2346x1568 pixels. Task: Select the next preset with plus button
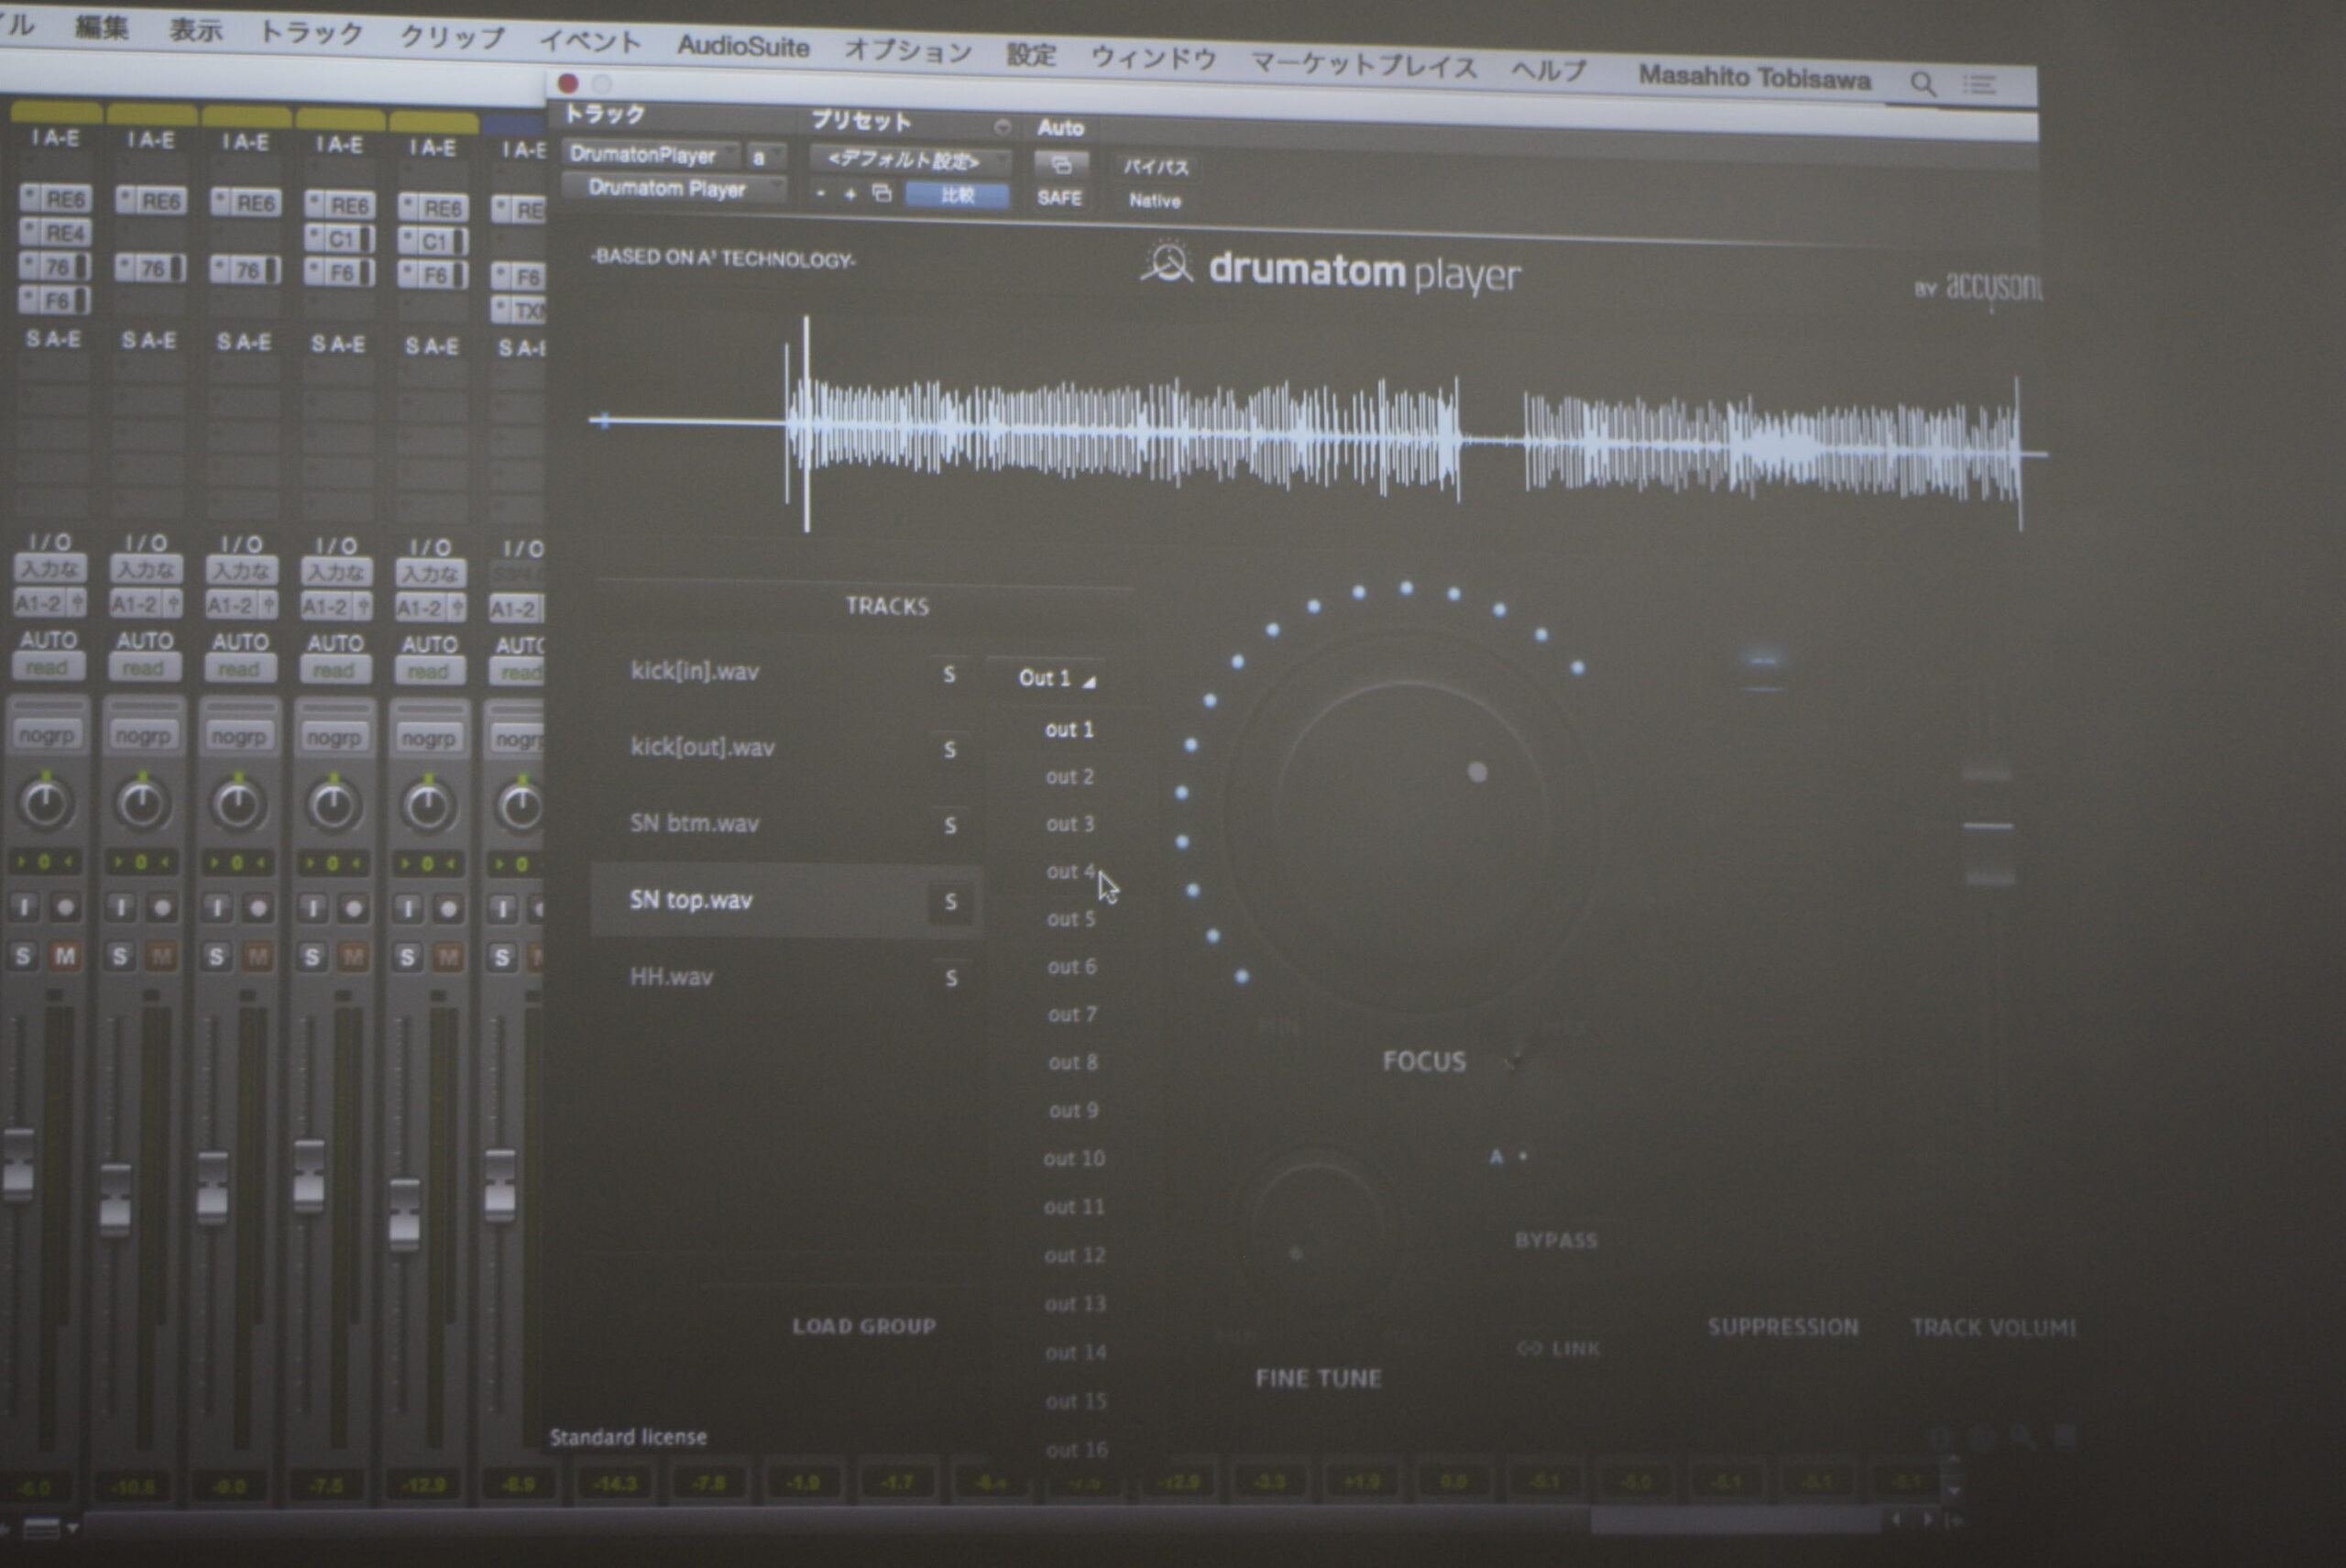coord(850,194)
